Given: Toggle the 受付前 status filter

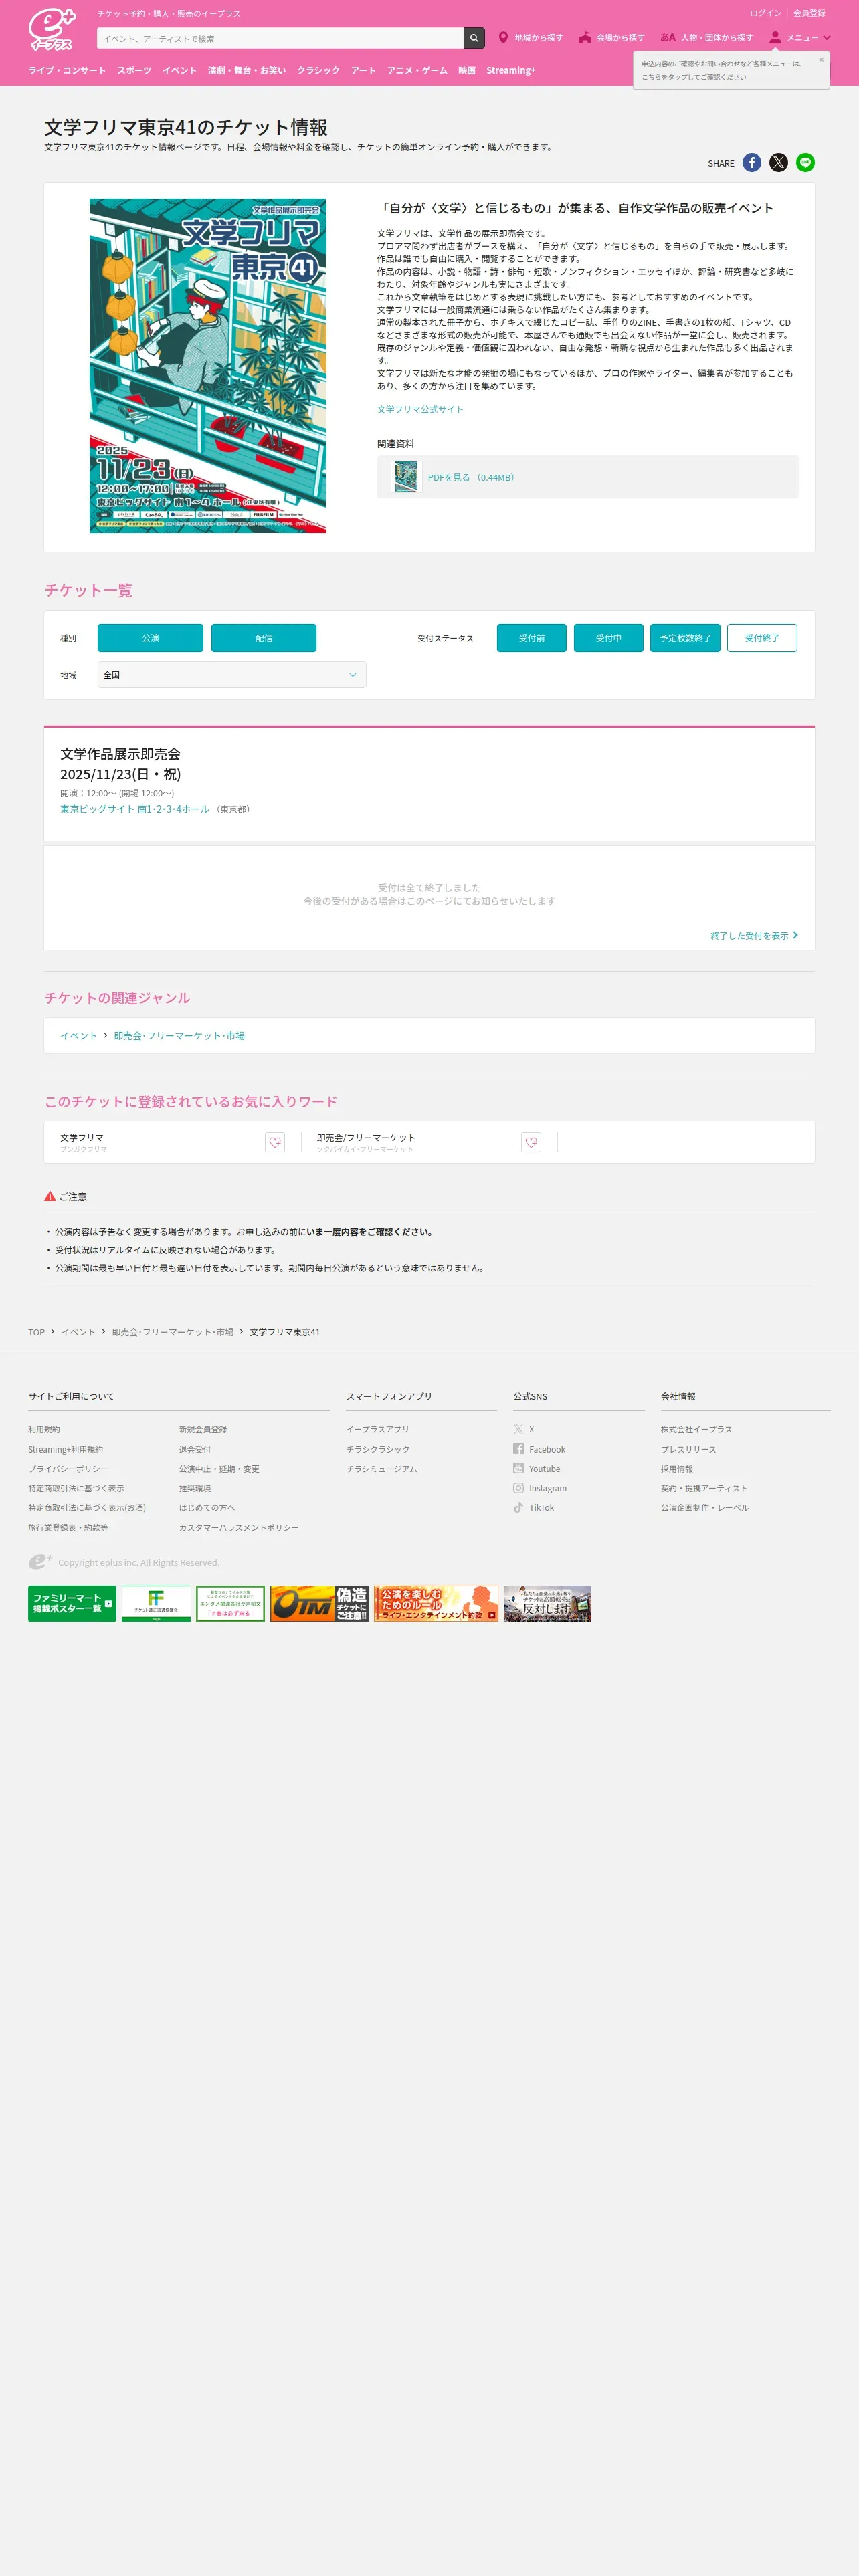Looking at the screenshot, I should [532, 638].
